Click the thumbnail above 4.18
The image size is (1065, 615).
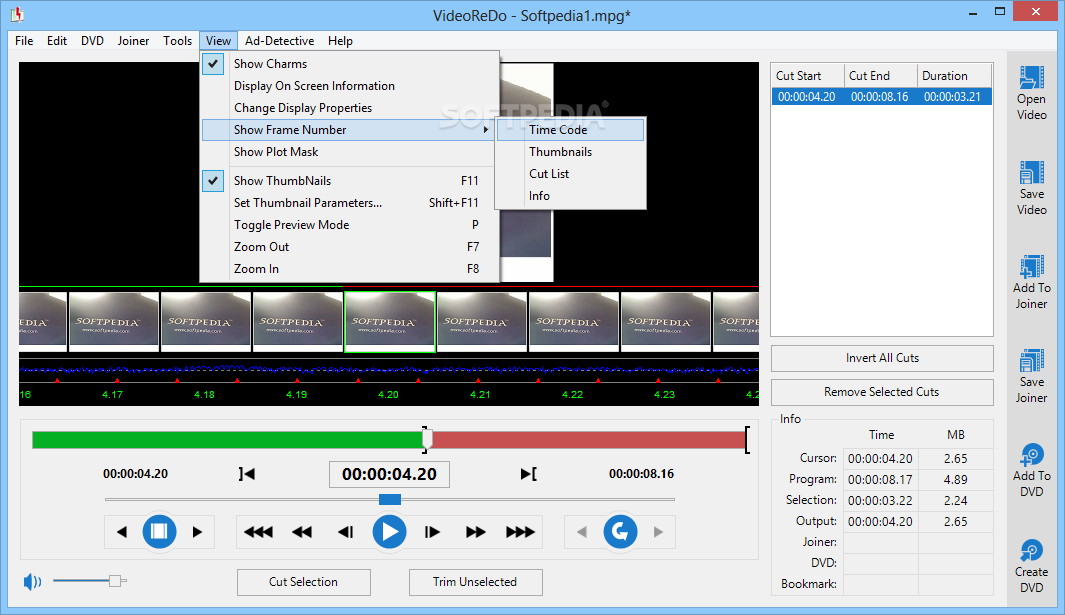coord(206,322)
